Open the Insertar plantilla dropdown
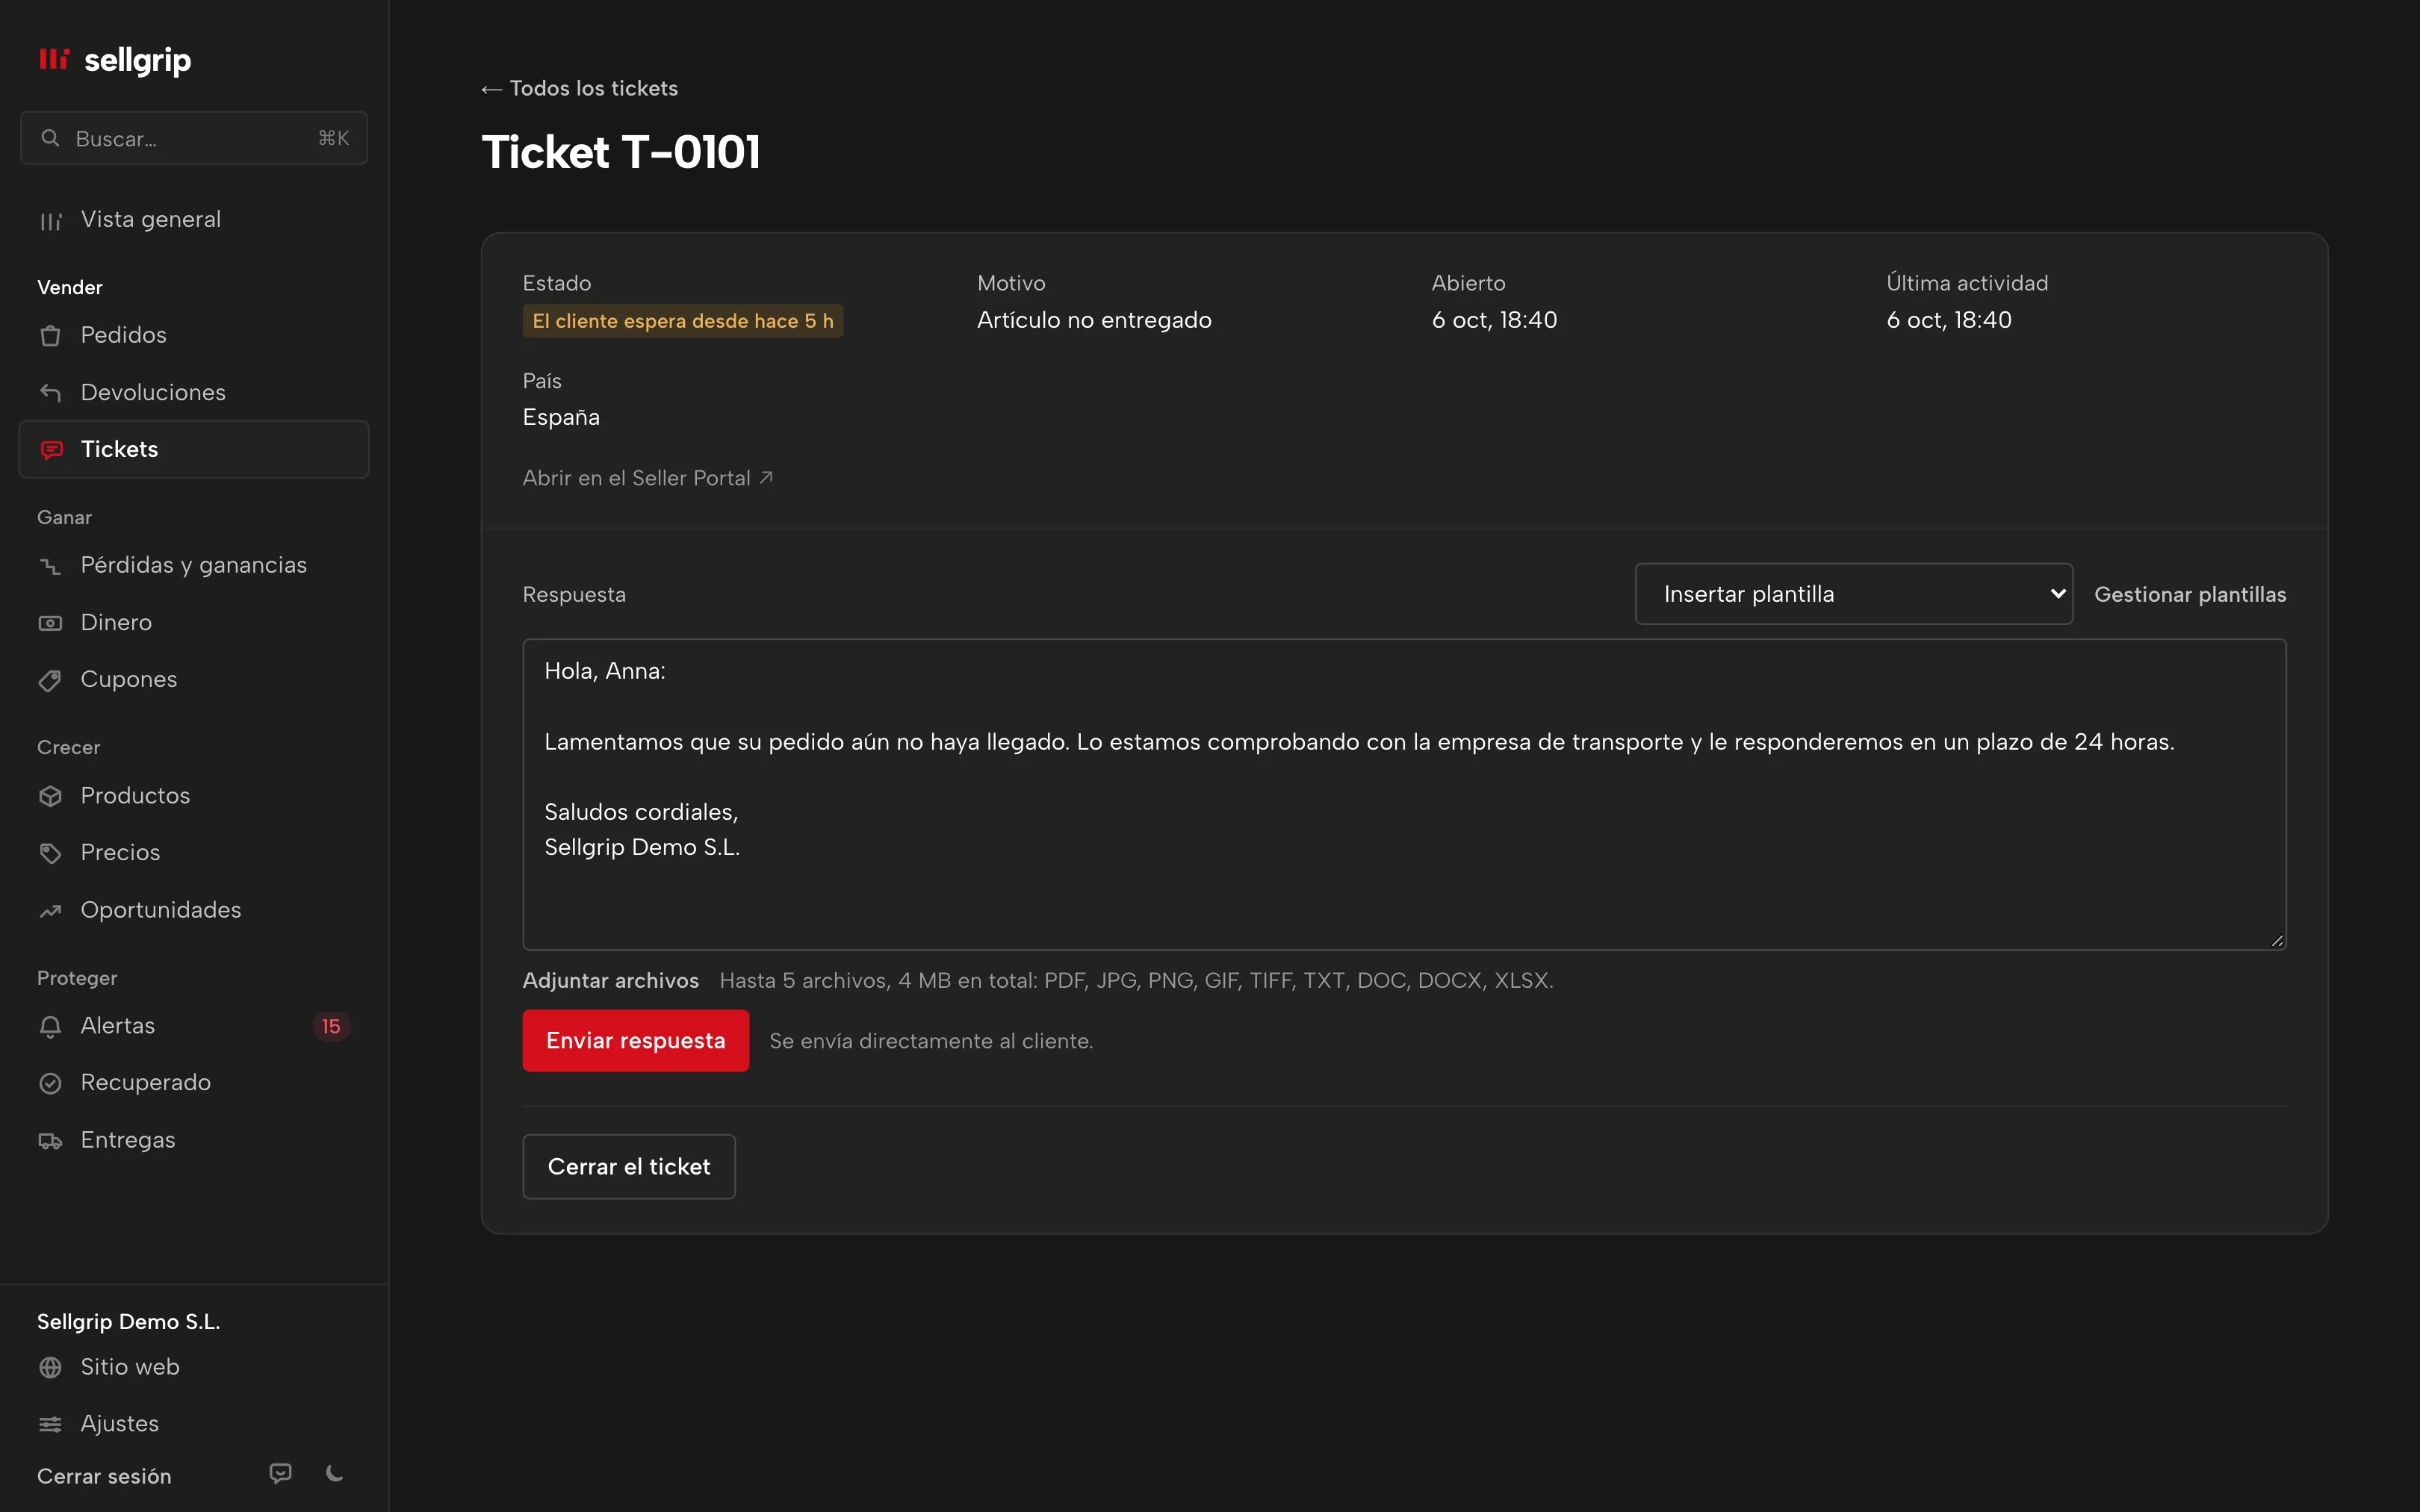The height and width of the screenshot is (1512, 2420). coord(1853,594)
